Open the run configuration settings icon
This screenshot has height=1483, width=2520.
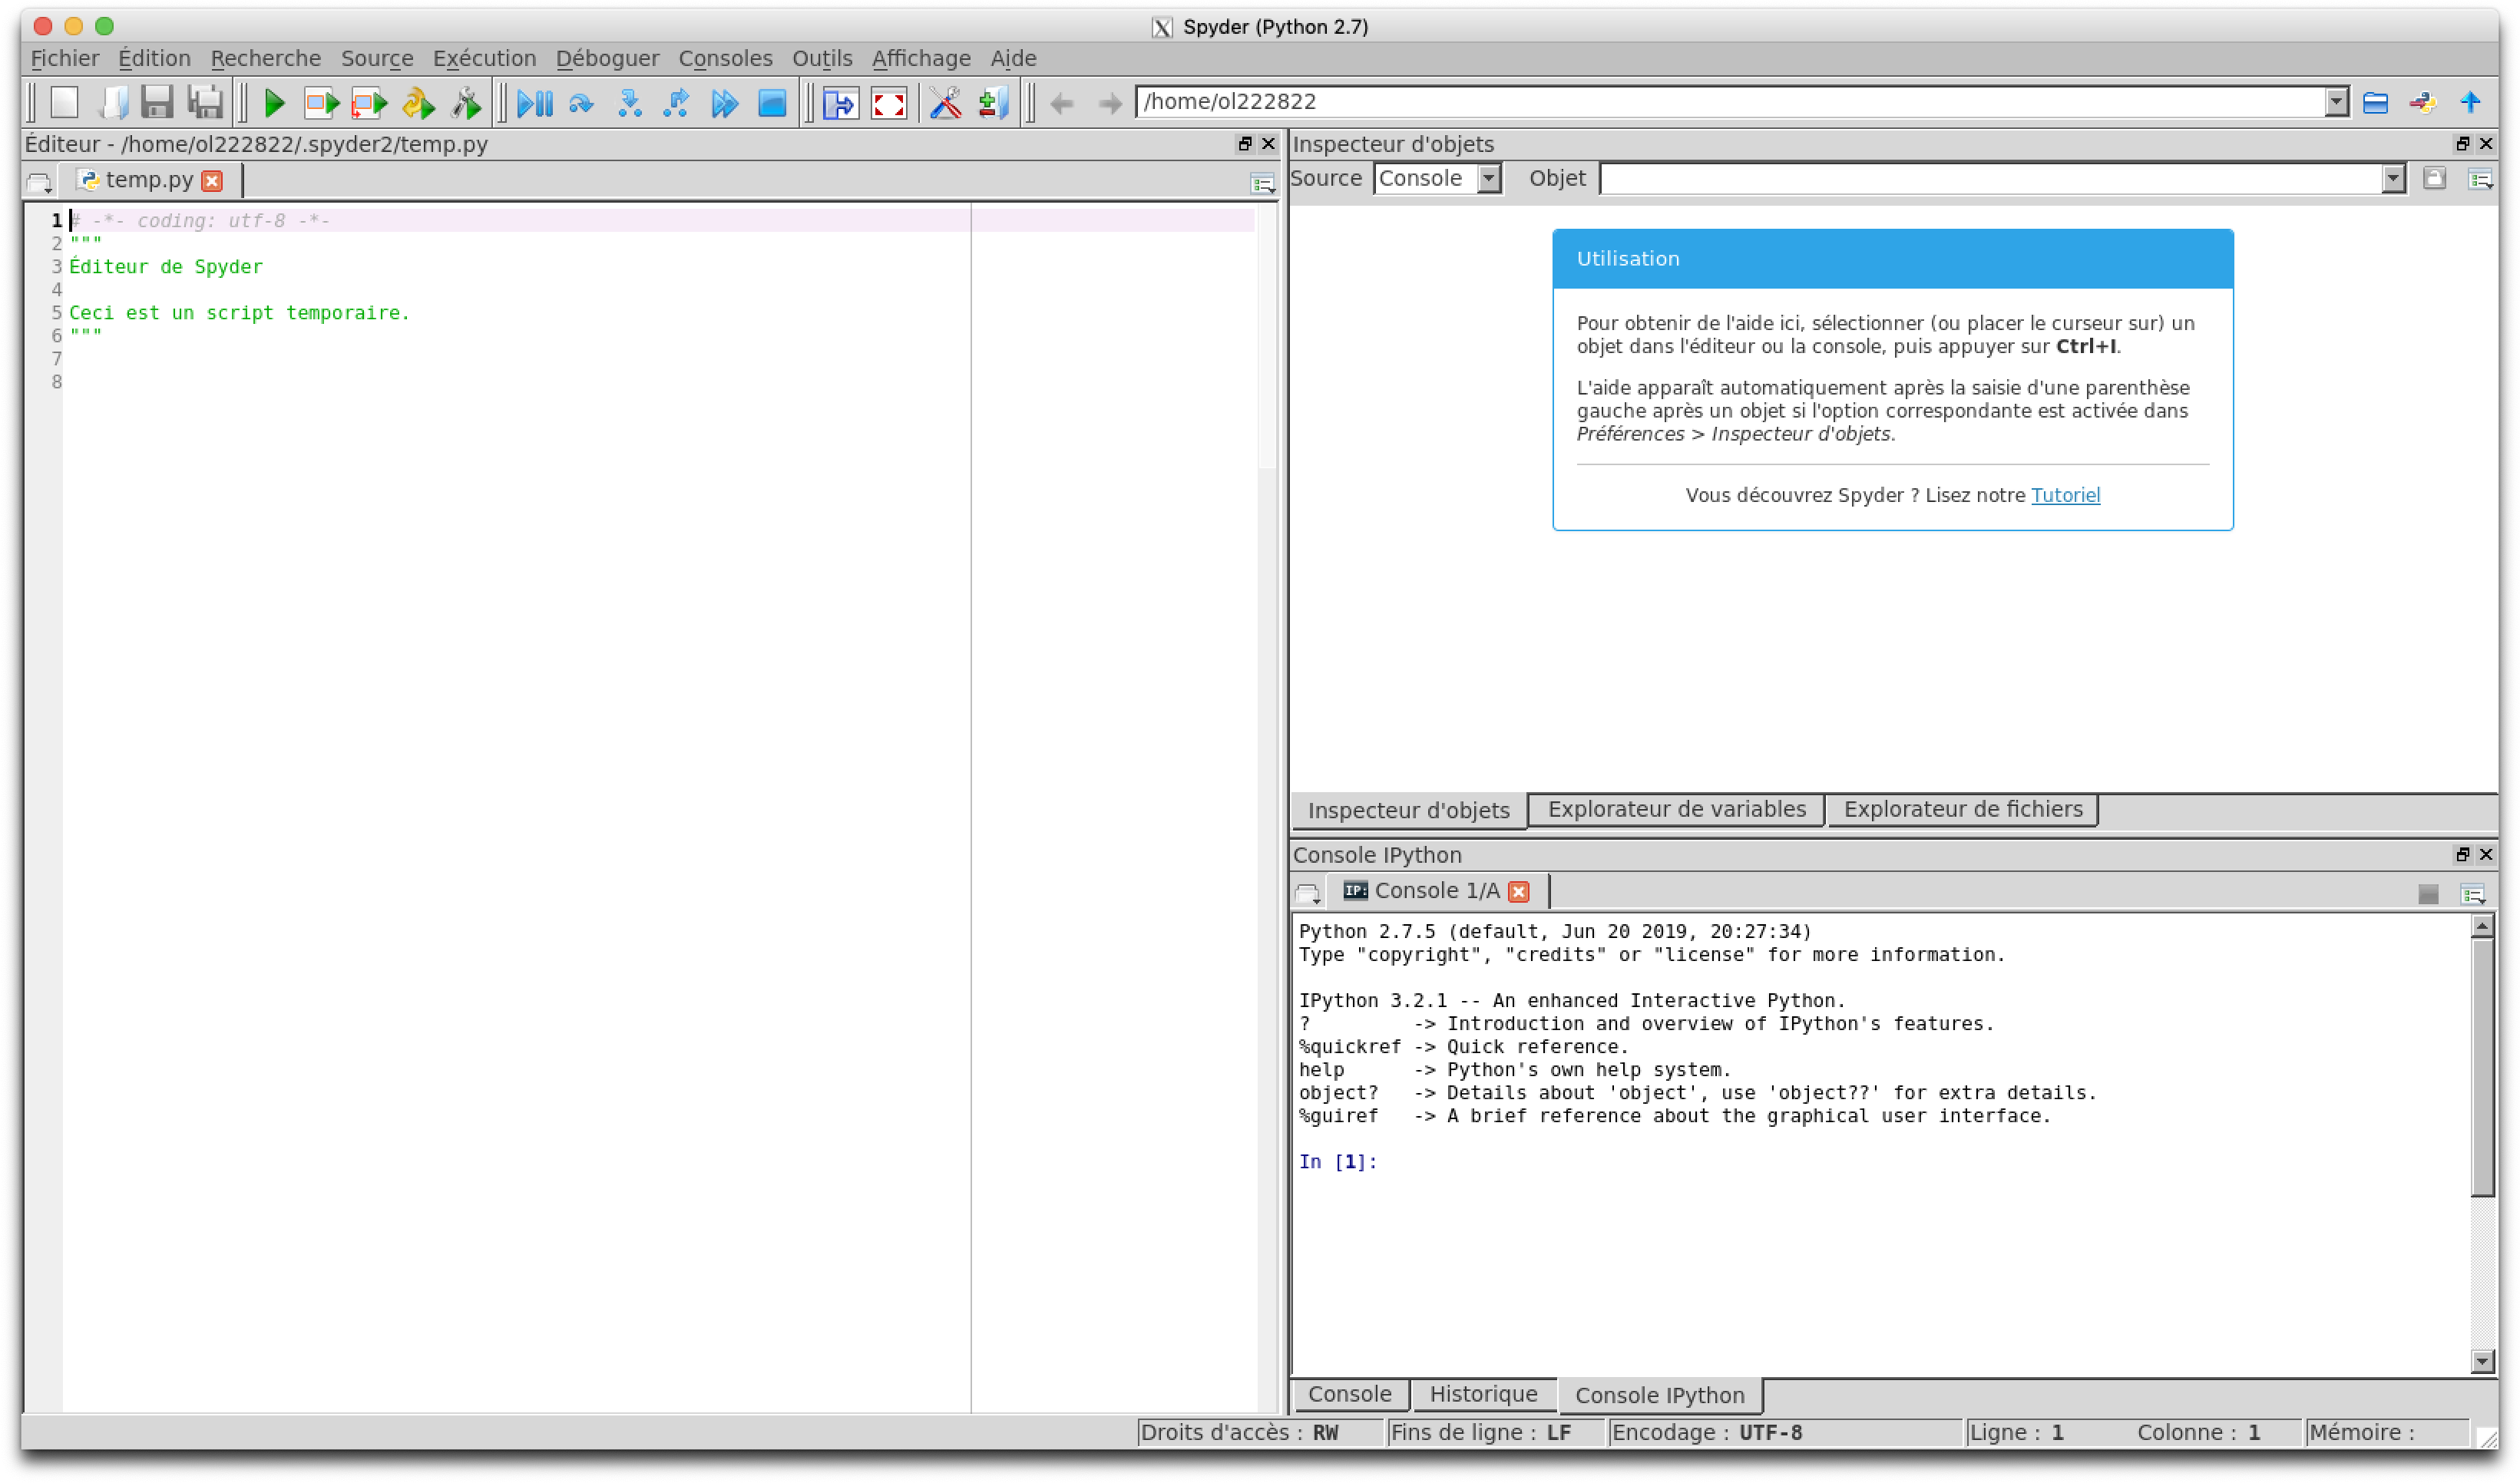466,103
